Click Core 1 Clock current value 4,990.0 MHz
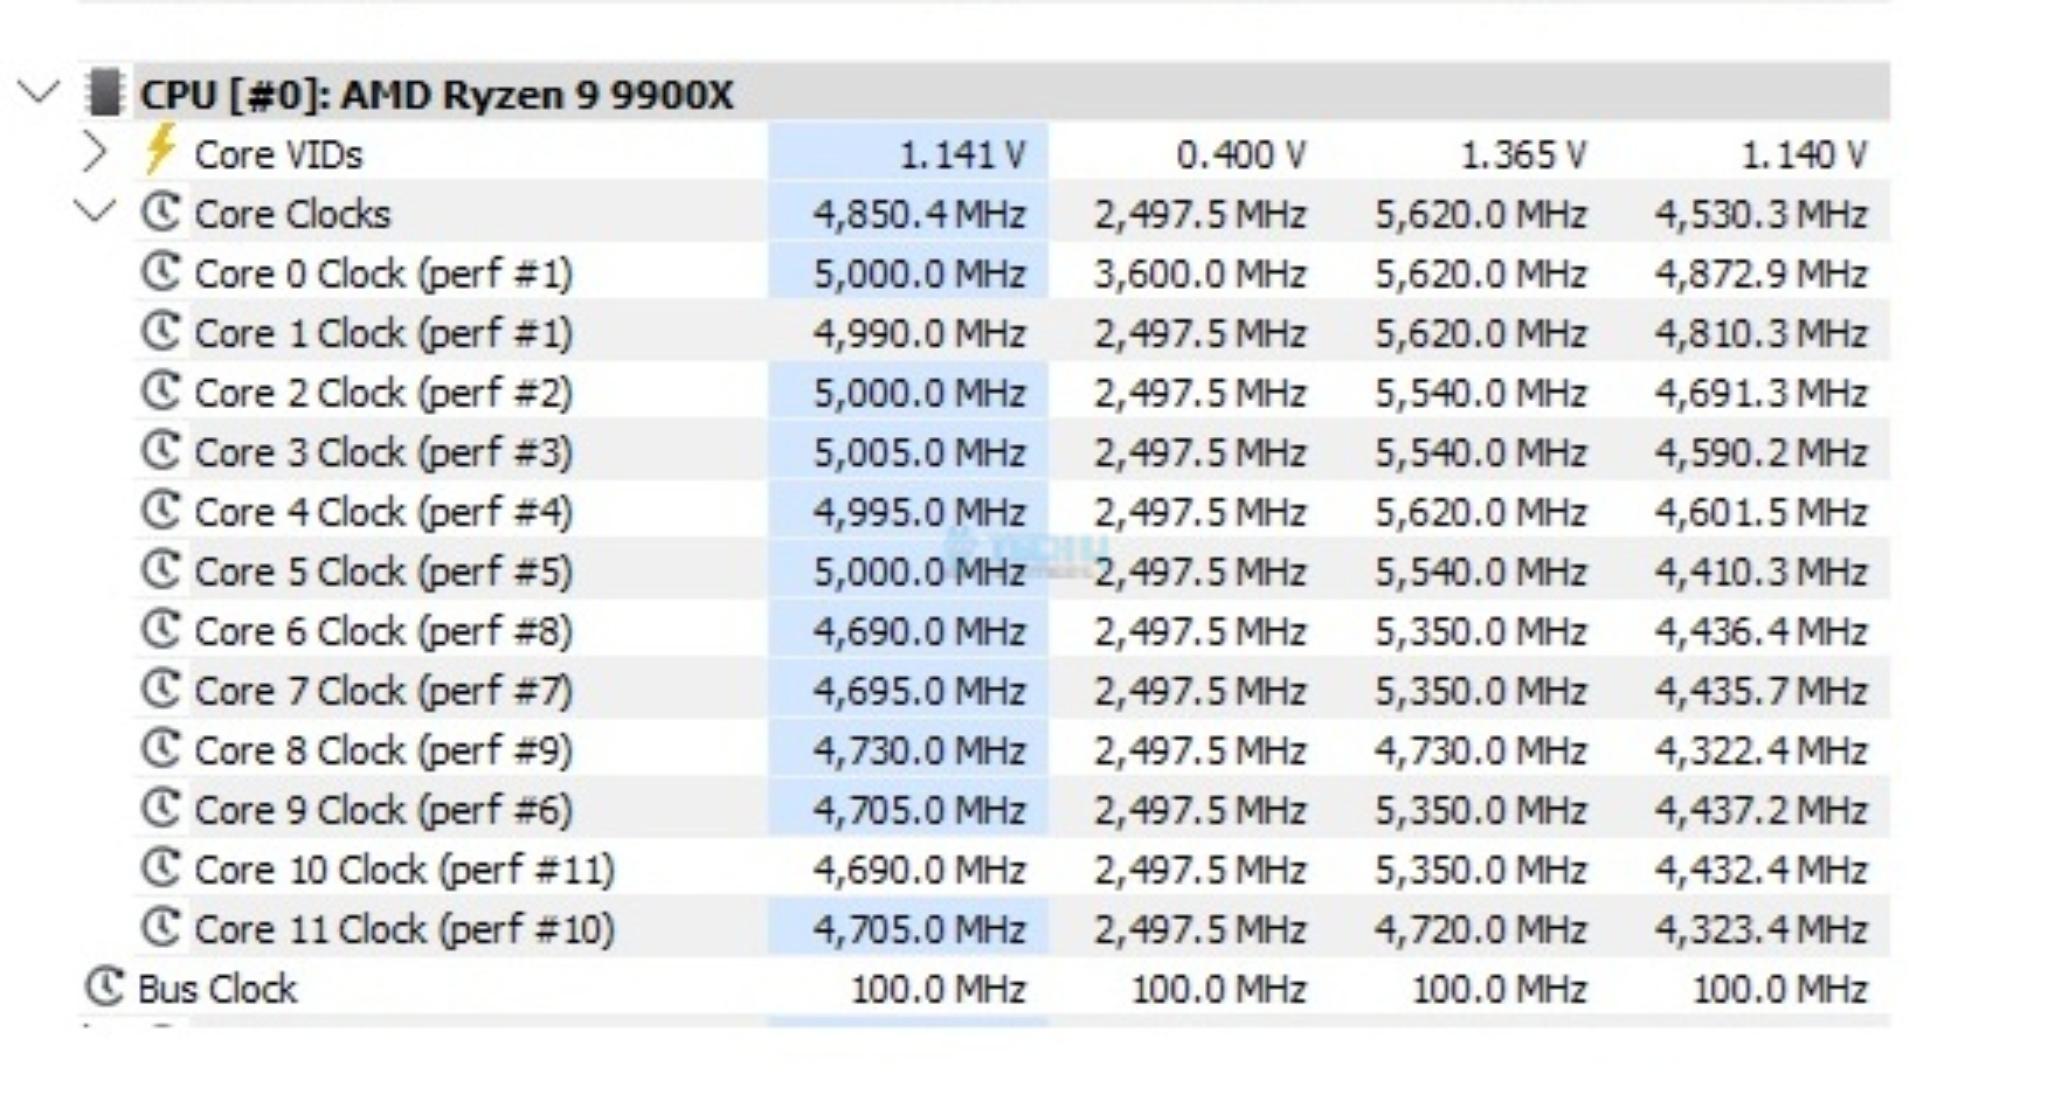 click(x=919, y=333)
